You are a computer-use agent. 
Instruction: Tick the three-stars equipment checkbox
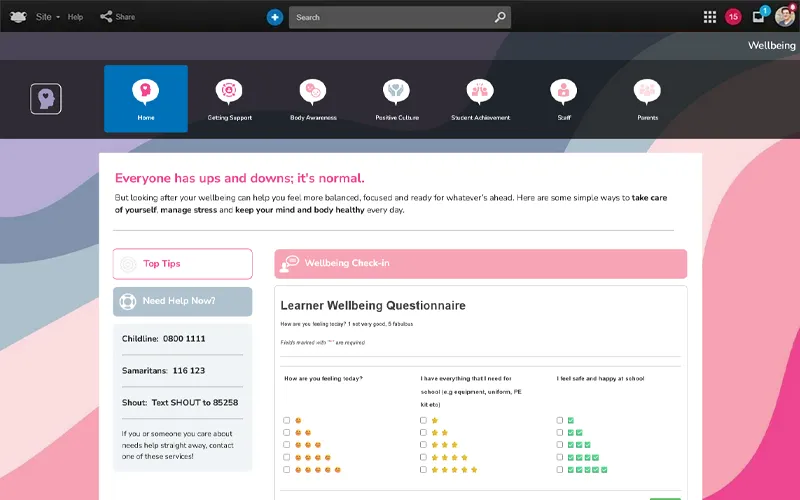click(423, 445)
